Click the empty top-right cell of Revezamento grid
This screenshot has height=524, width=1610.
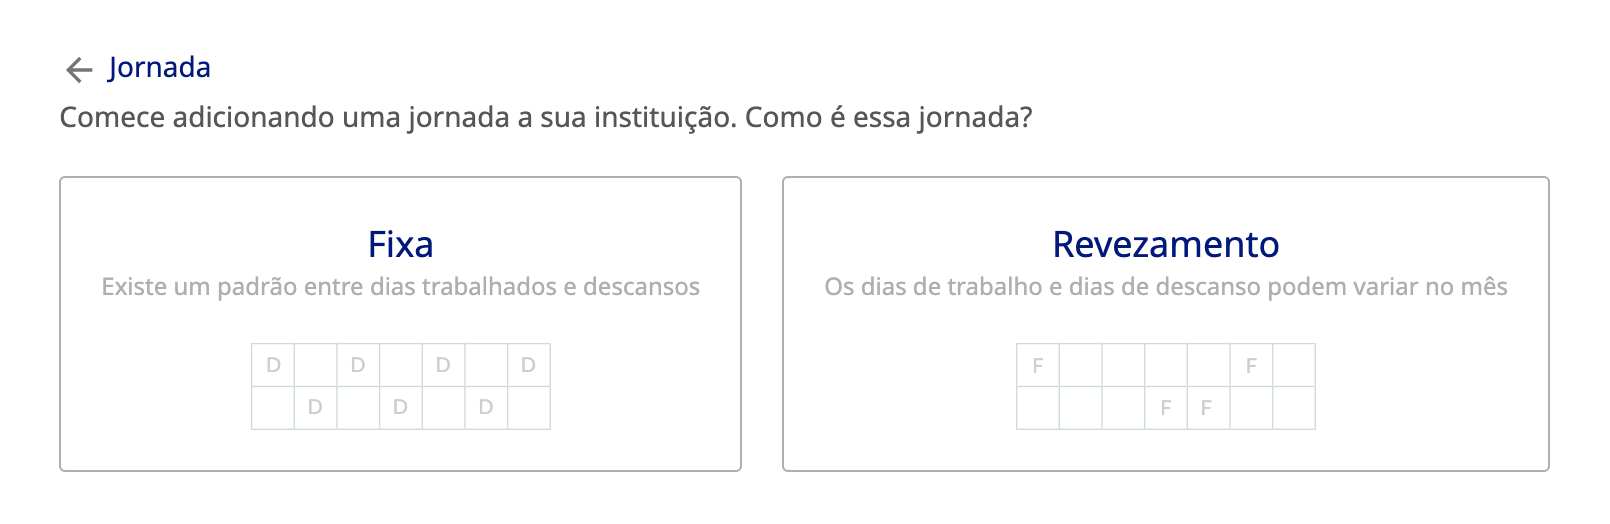tap(1294, 365)
